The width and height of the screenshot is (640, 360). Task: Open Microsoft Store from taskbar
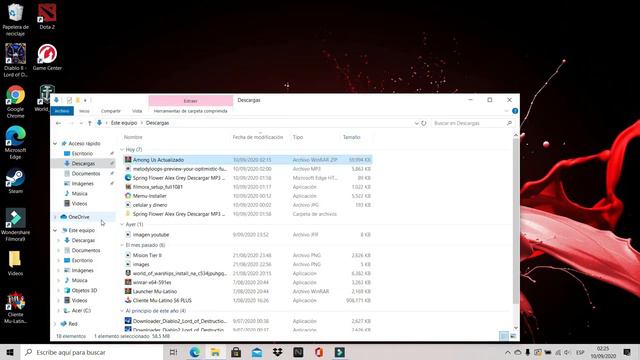(236, 352)
